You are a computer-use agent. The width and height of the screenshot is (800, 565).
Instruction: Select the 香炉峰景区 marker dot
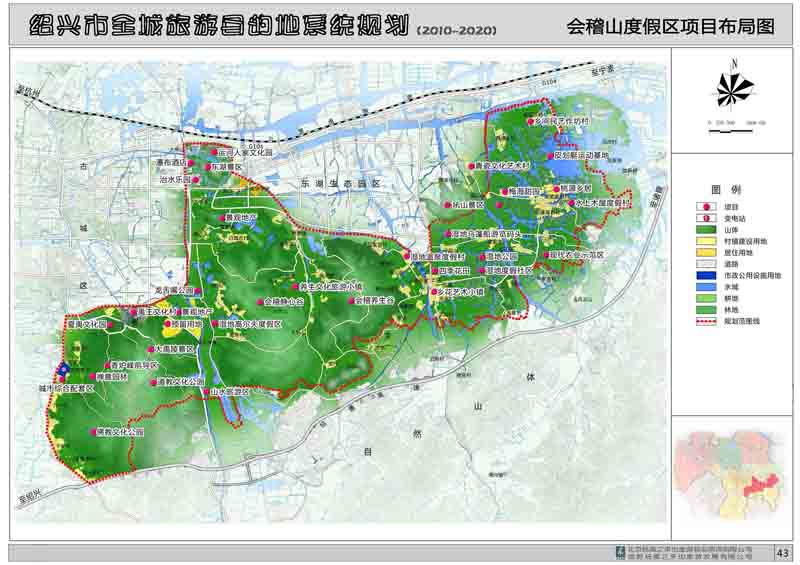pos(108,365)
